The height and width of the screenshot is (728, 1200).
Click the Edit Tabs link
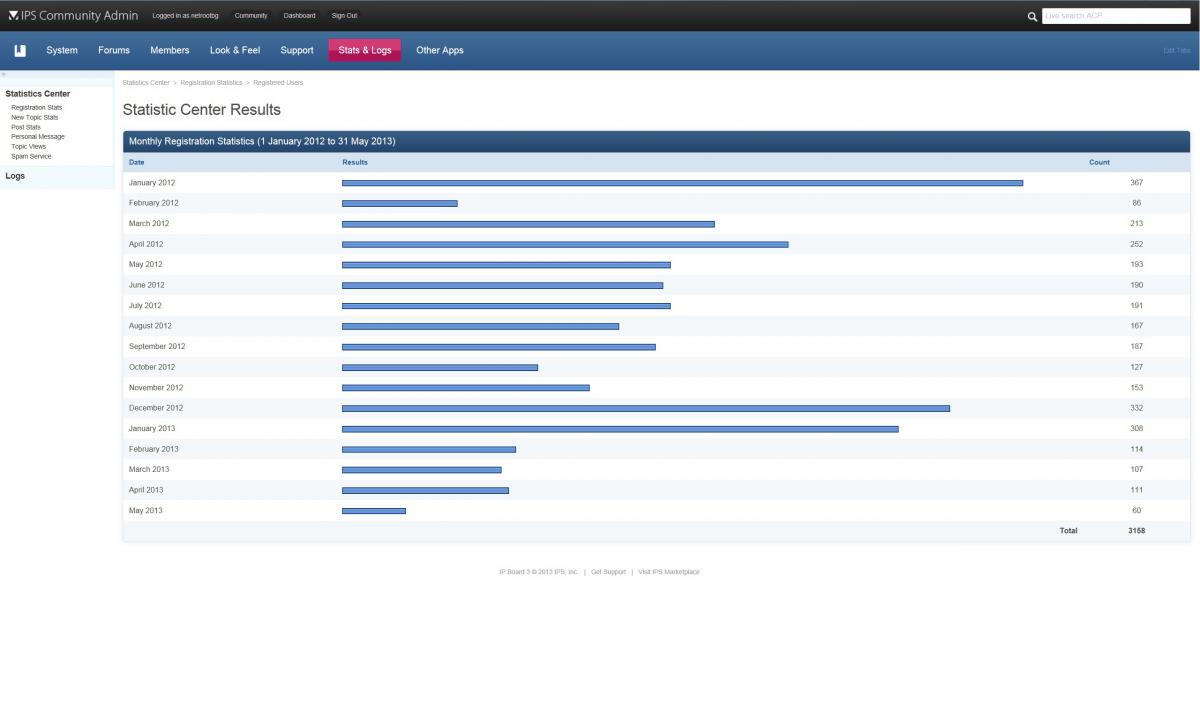(x=1176, y=50)
